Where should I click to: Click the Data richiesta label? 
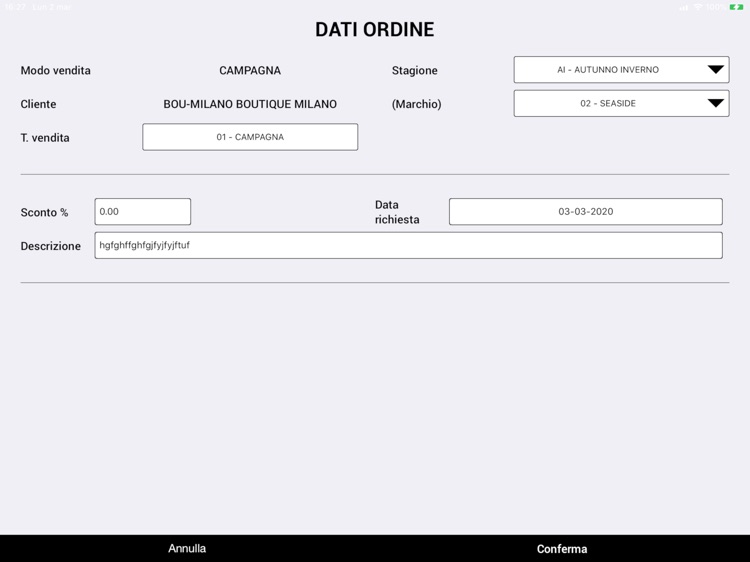(397, 212)
